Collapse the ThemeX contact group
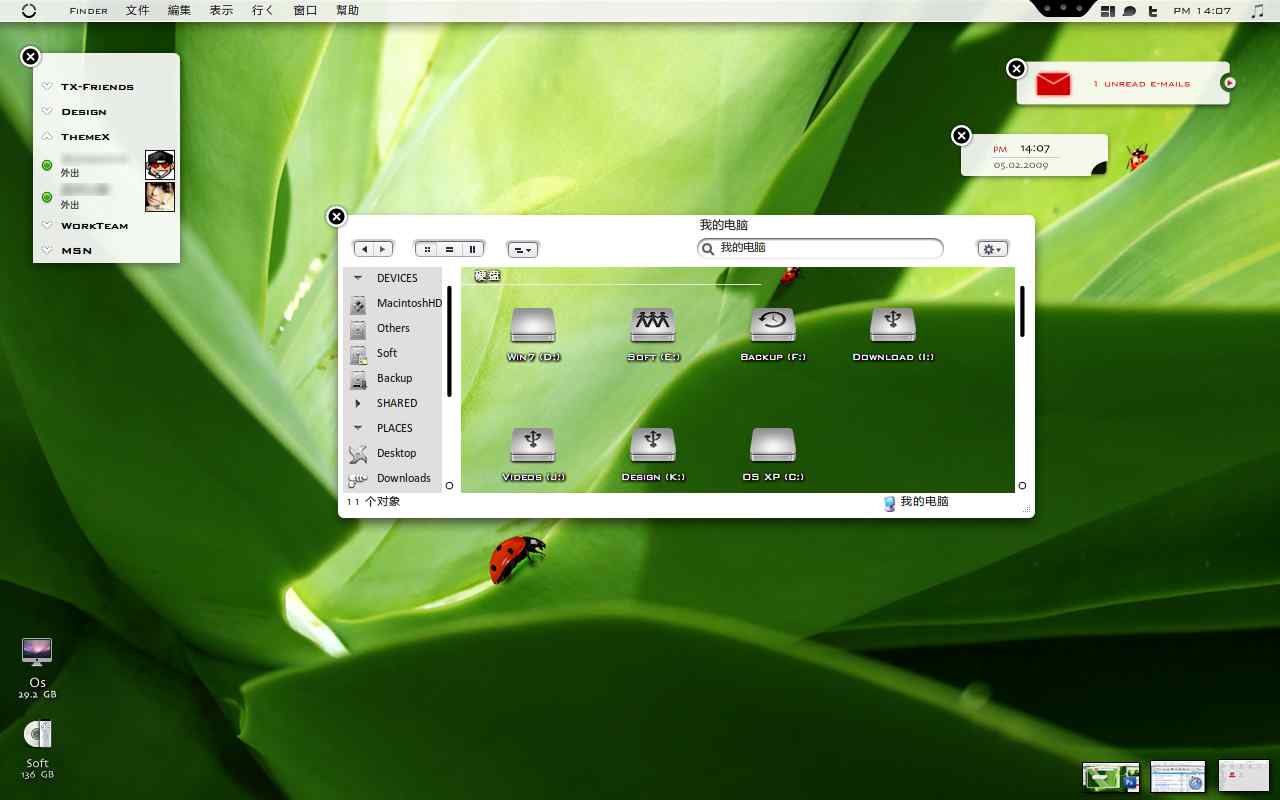1280x800 pixels. (47, 136)
